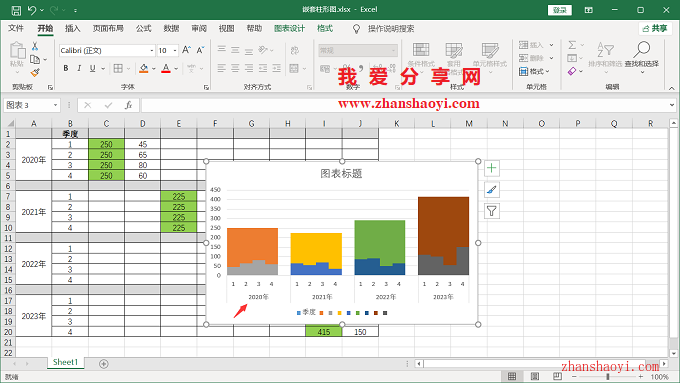680x383 pixels.
Task: Select the Sheet1 tab
Action: [x=65, y=362]
